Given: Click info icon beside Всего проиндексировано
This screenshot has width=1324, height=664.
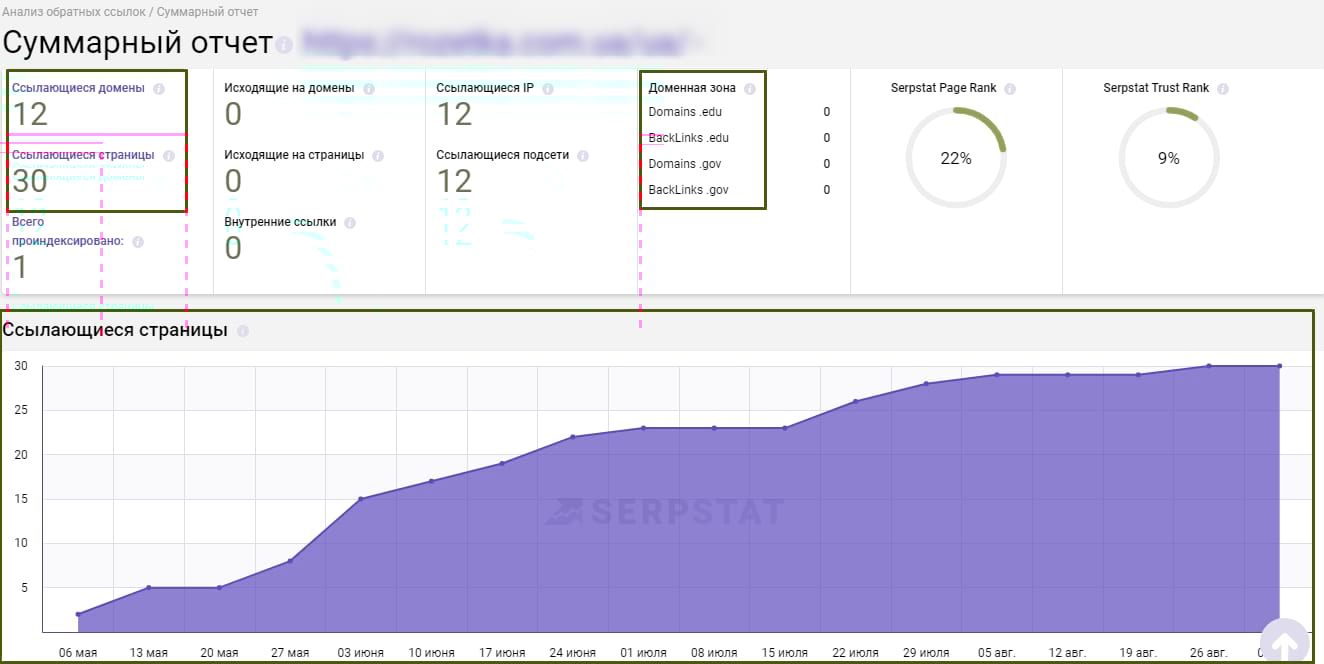Looking at the screenshot, I should 138,241.
